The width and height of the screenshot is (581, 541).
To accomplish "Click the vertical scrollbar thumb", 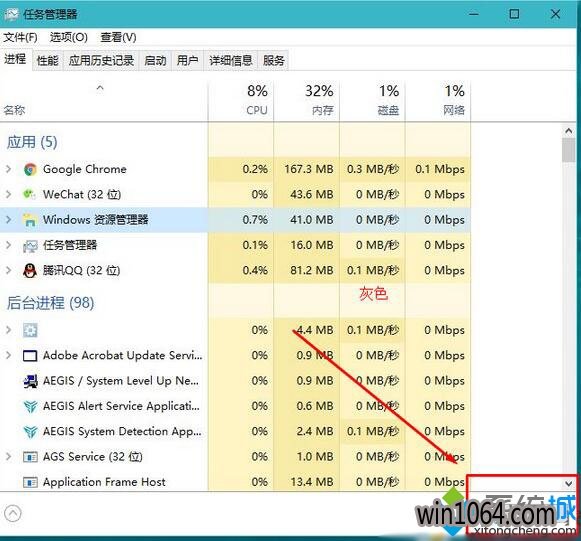I will 568,150.
